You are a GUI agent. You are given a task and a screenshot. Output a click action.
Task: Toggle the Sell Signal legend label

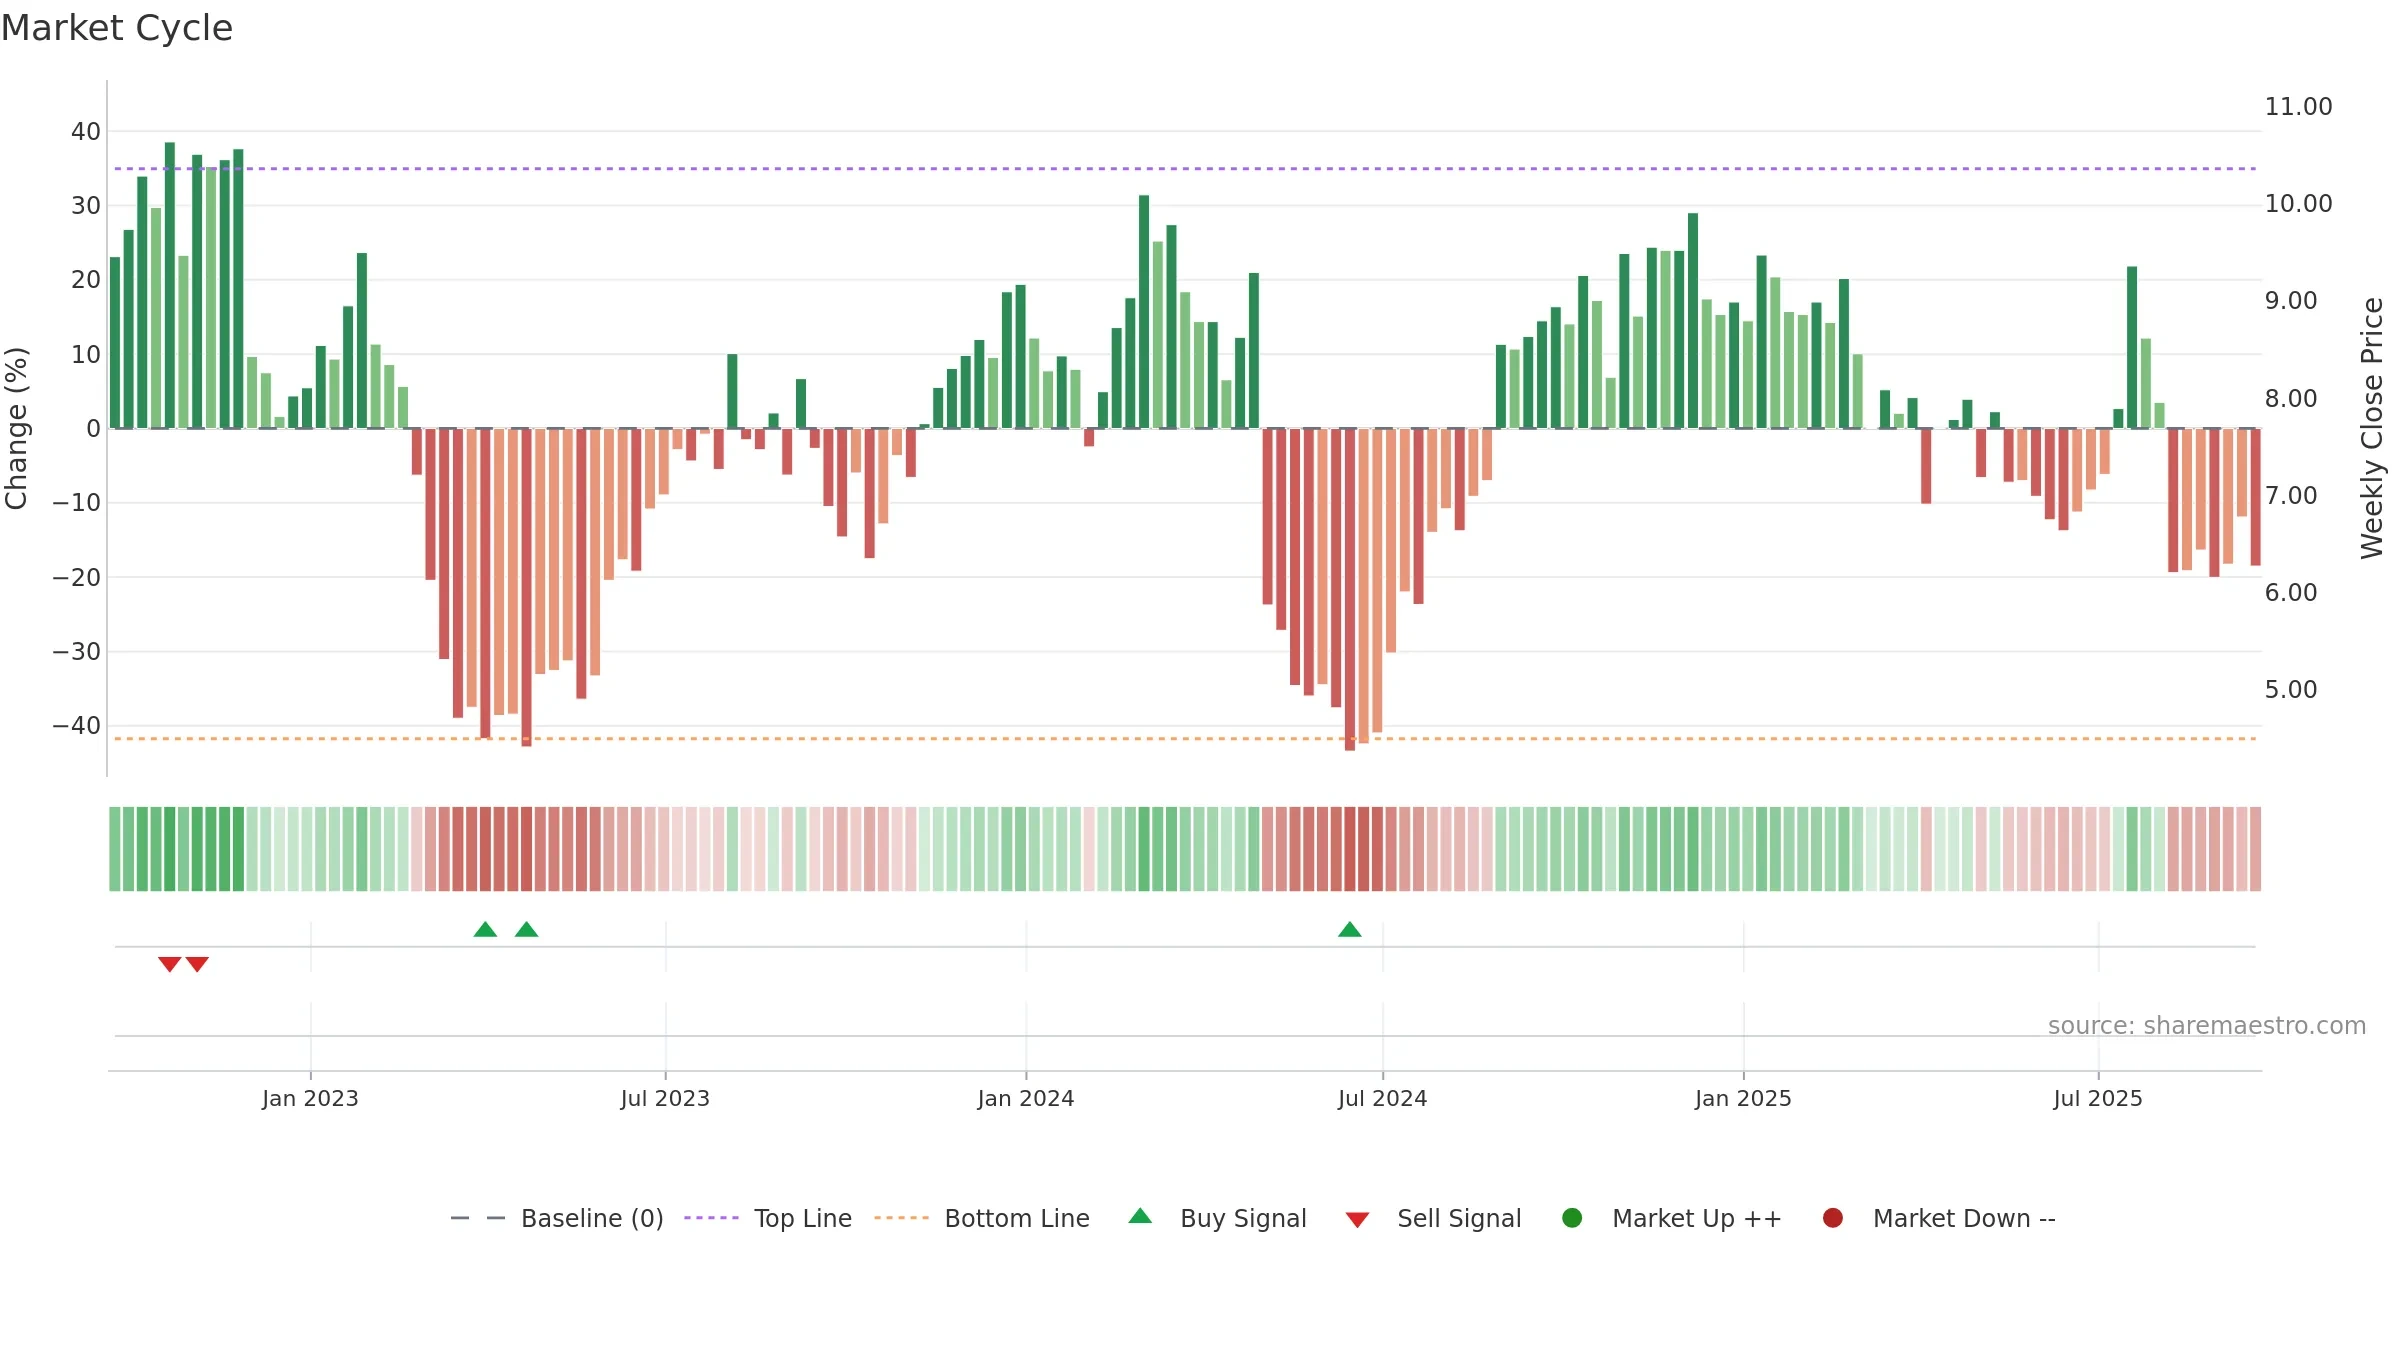[x=1459, y=1218]
